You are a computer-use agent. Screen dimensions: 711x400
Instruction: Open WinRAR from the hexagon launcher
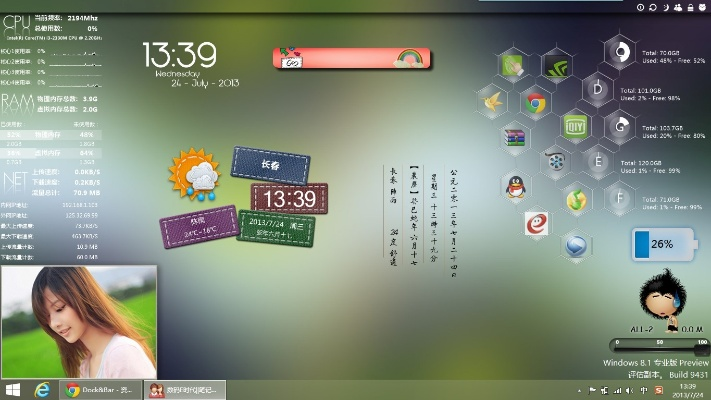(x=515, y=137)
